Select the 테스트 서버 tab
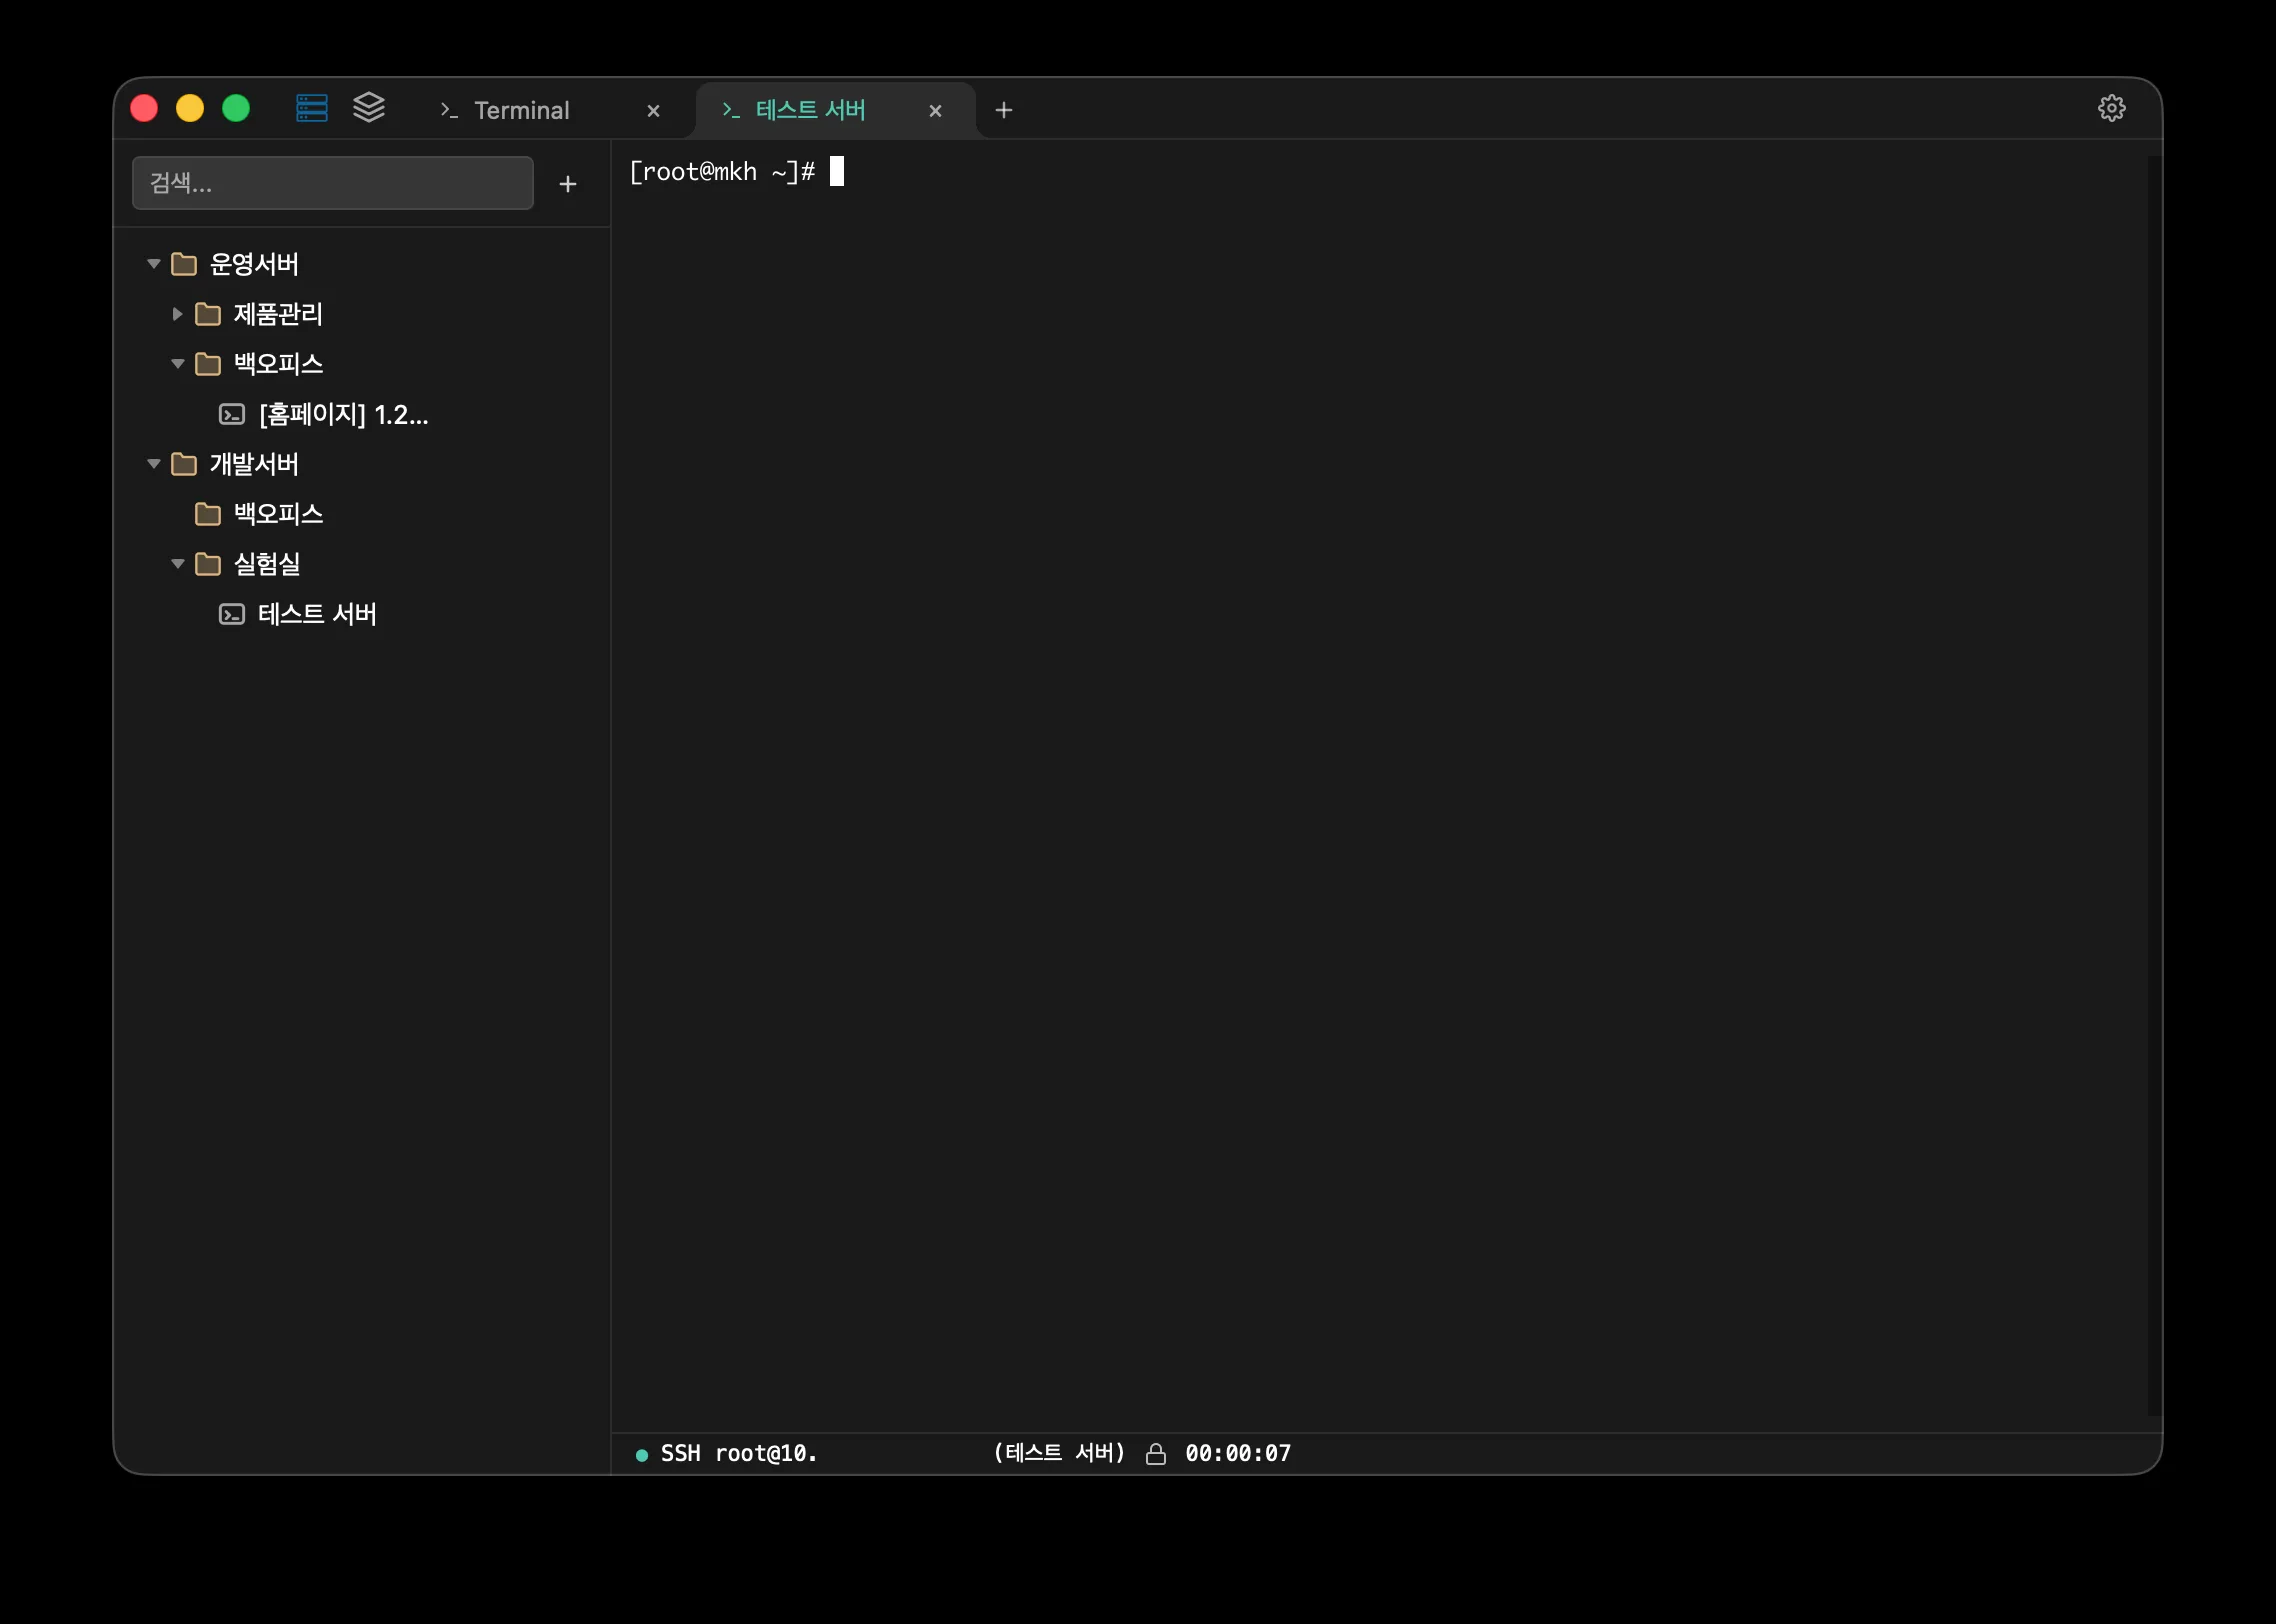The image size is (2276, 1624). coord(810,110)
